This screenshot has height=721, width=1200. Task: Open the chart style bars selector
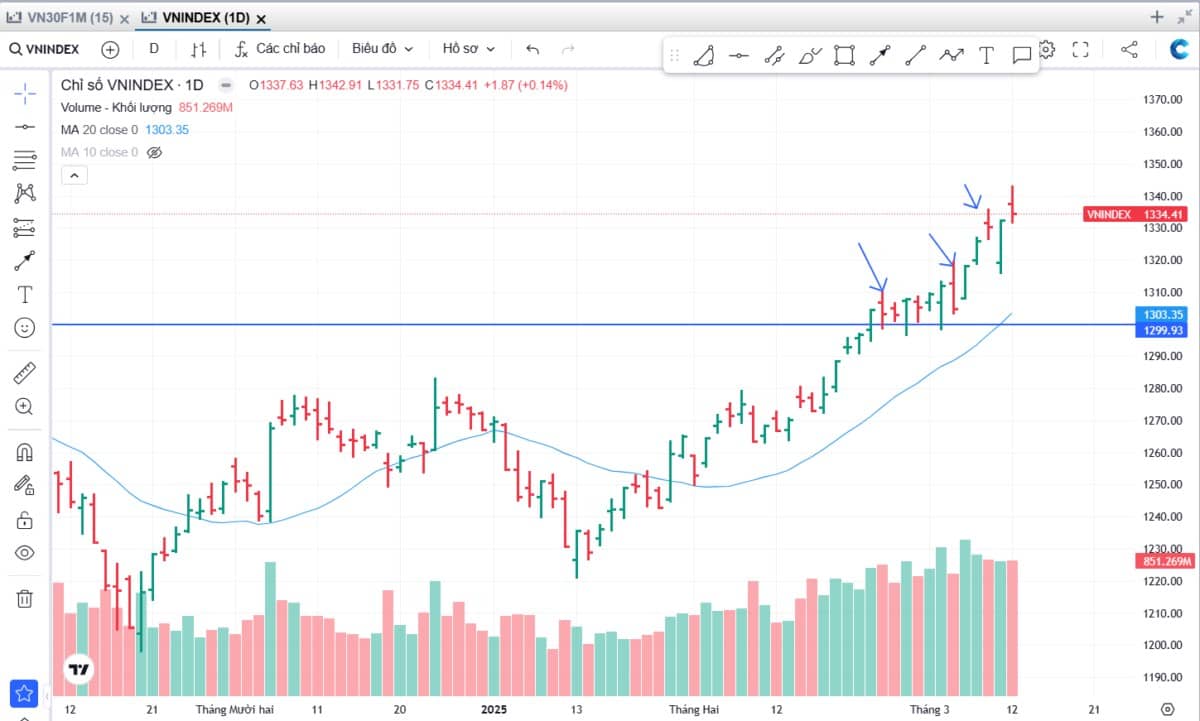point(199,49)
